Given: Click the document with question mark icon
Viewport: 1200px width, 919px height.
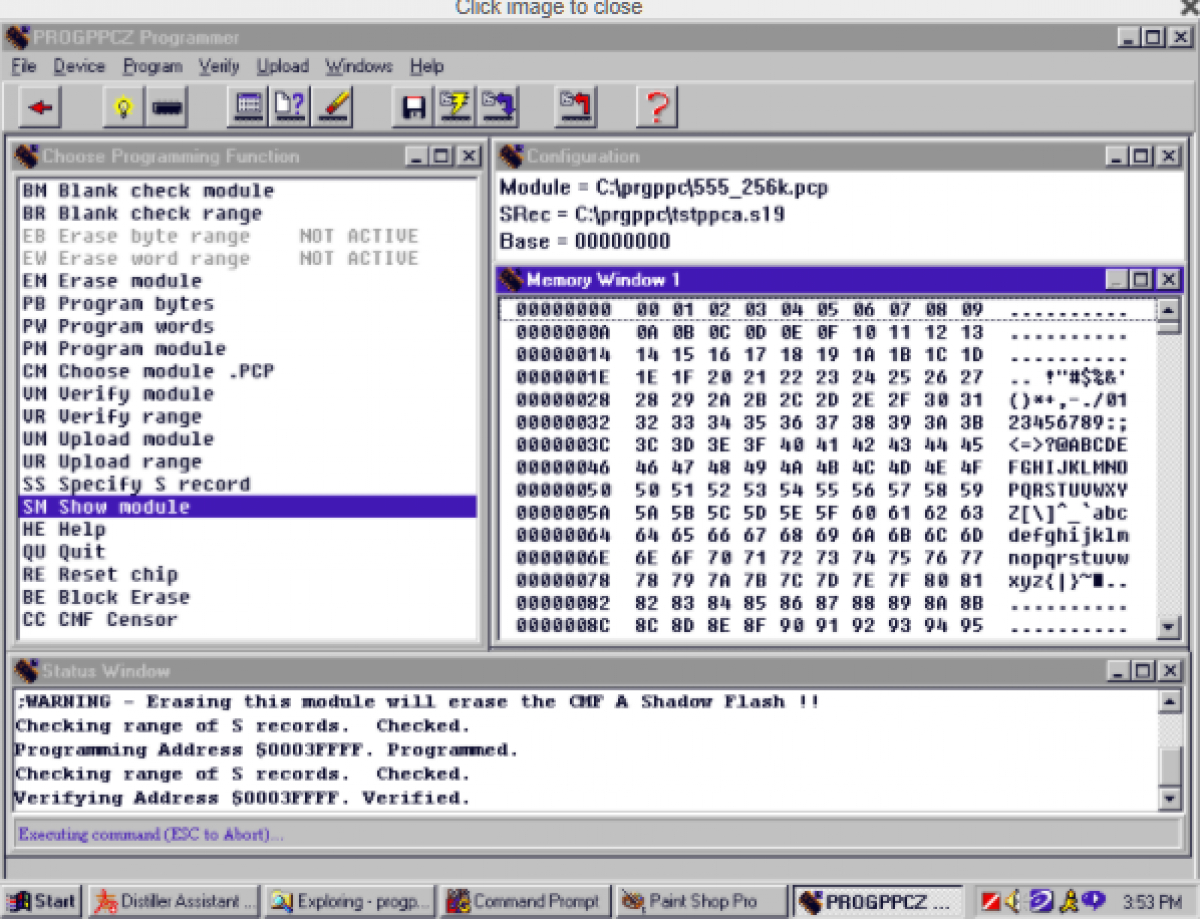Looking at the screenshot, I should coord(290,107).
